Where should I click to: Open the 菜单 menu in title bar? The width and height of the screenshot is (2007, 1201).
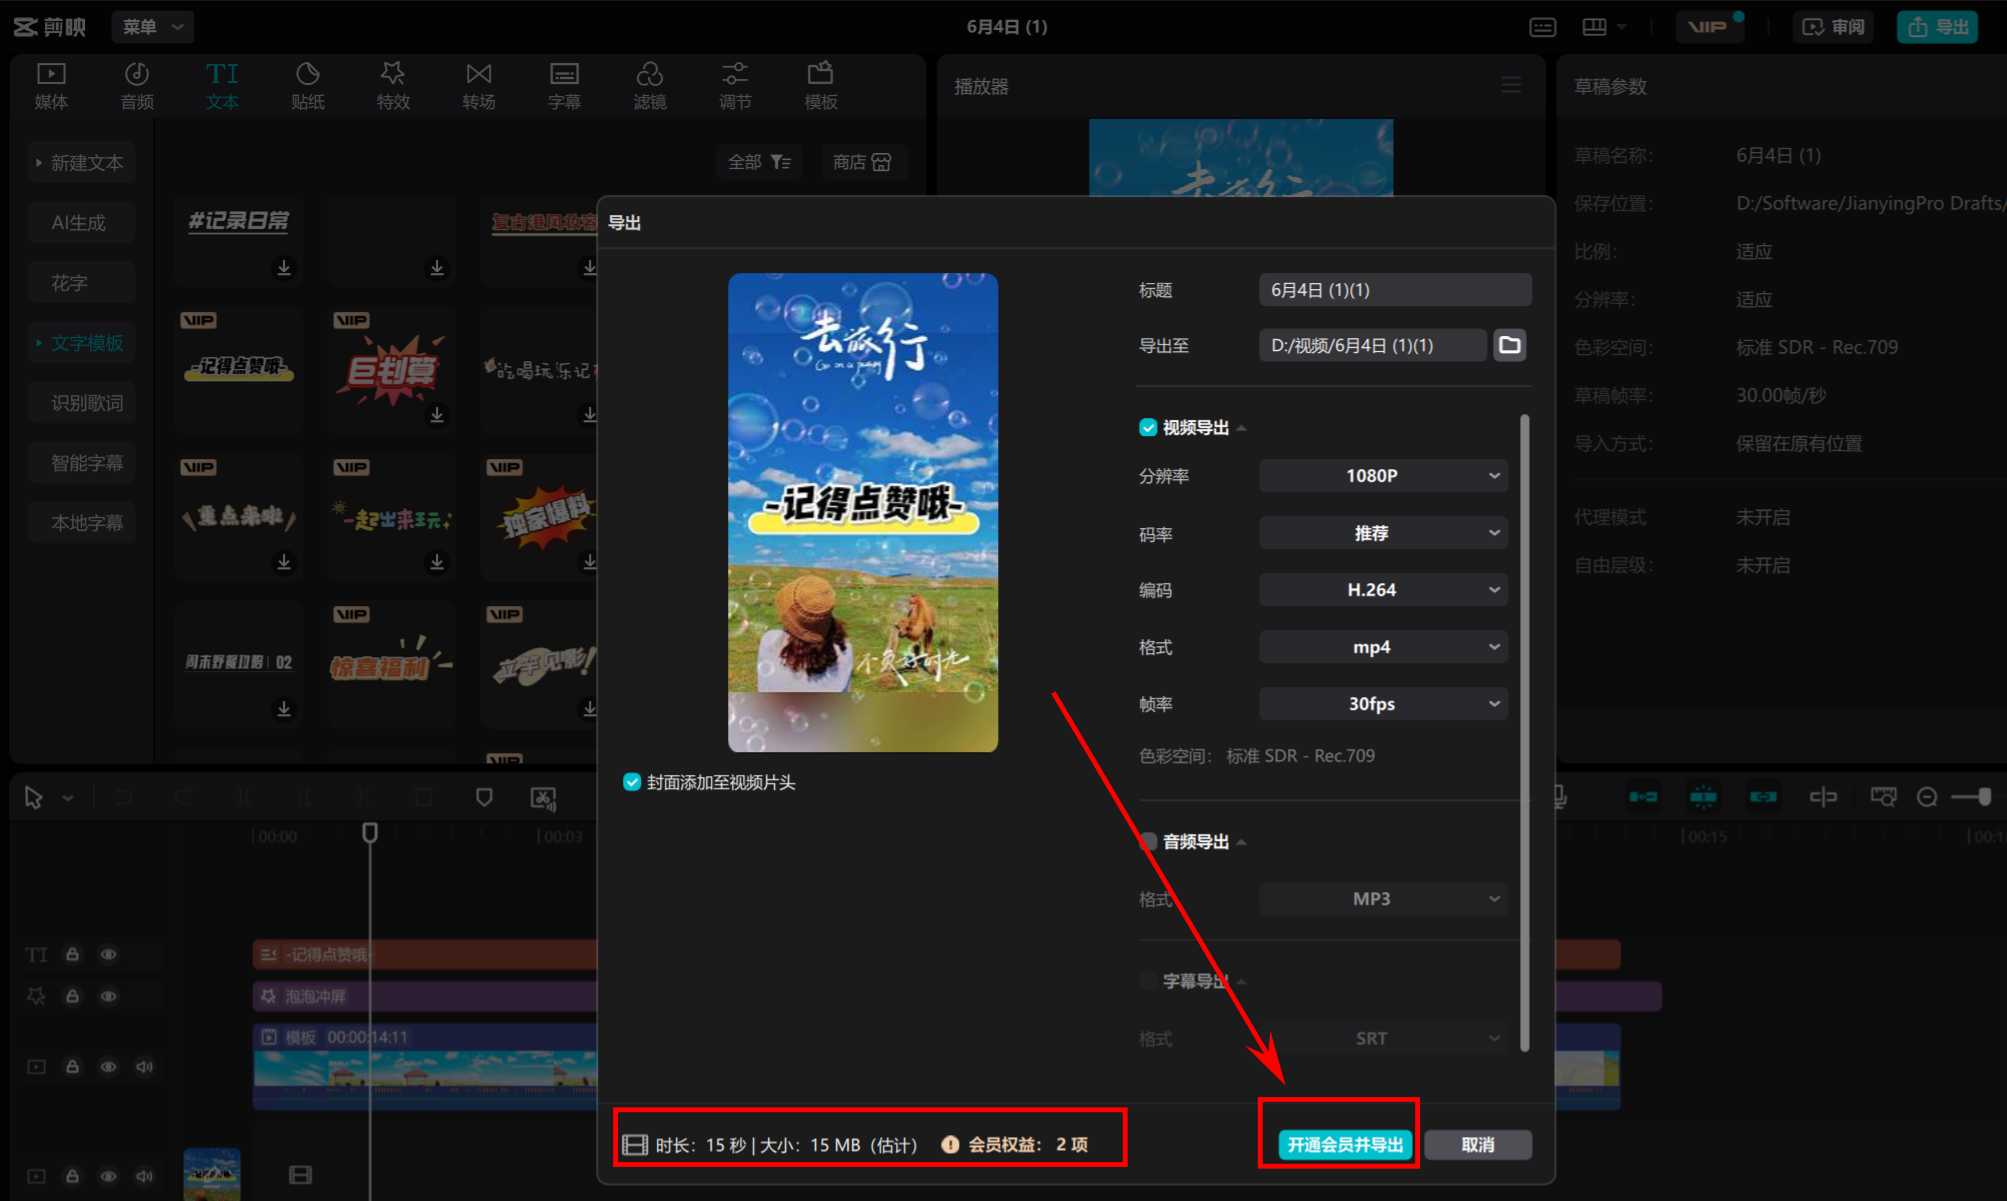(152, 27)
